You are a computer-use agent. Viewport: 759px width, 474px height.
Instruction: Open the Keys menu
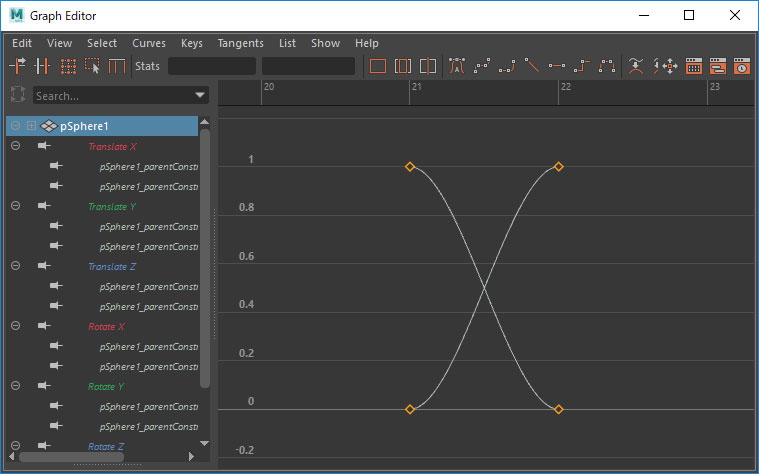[x=192, y=43]
